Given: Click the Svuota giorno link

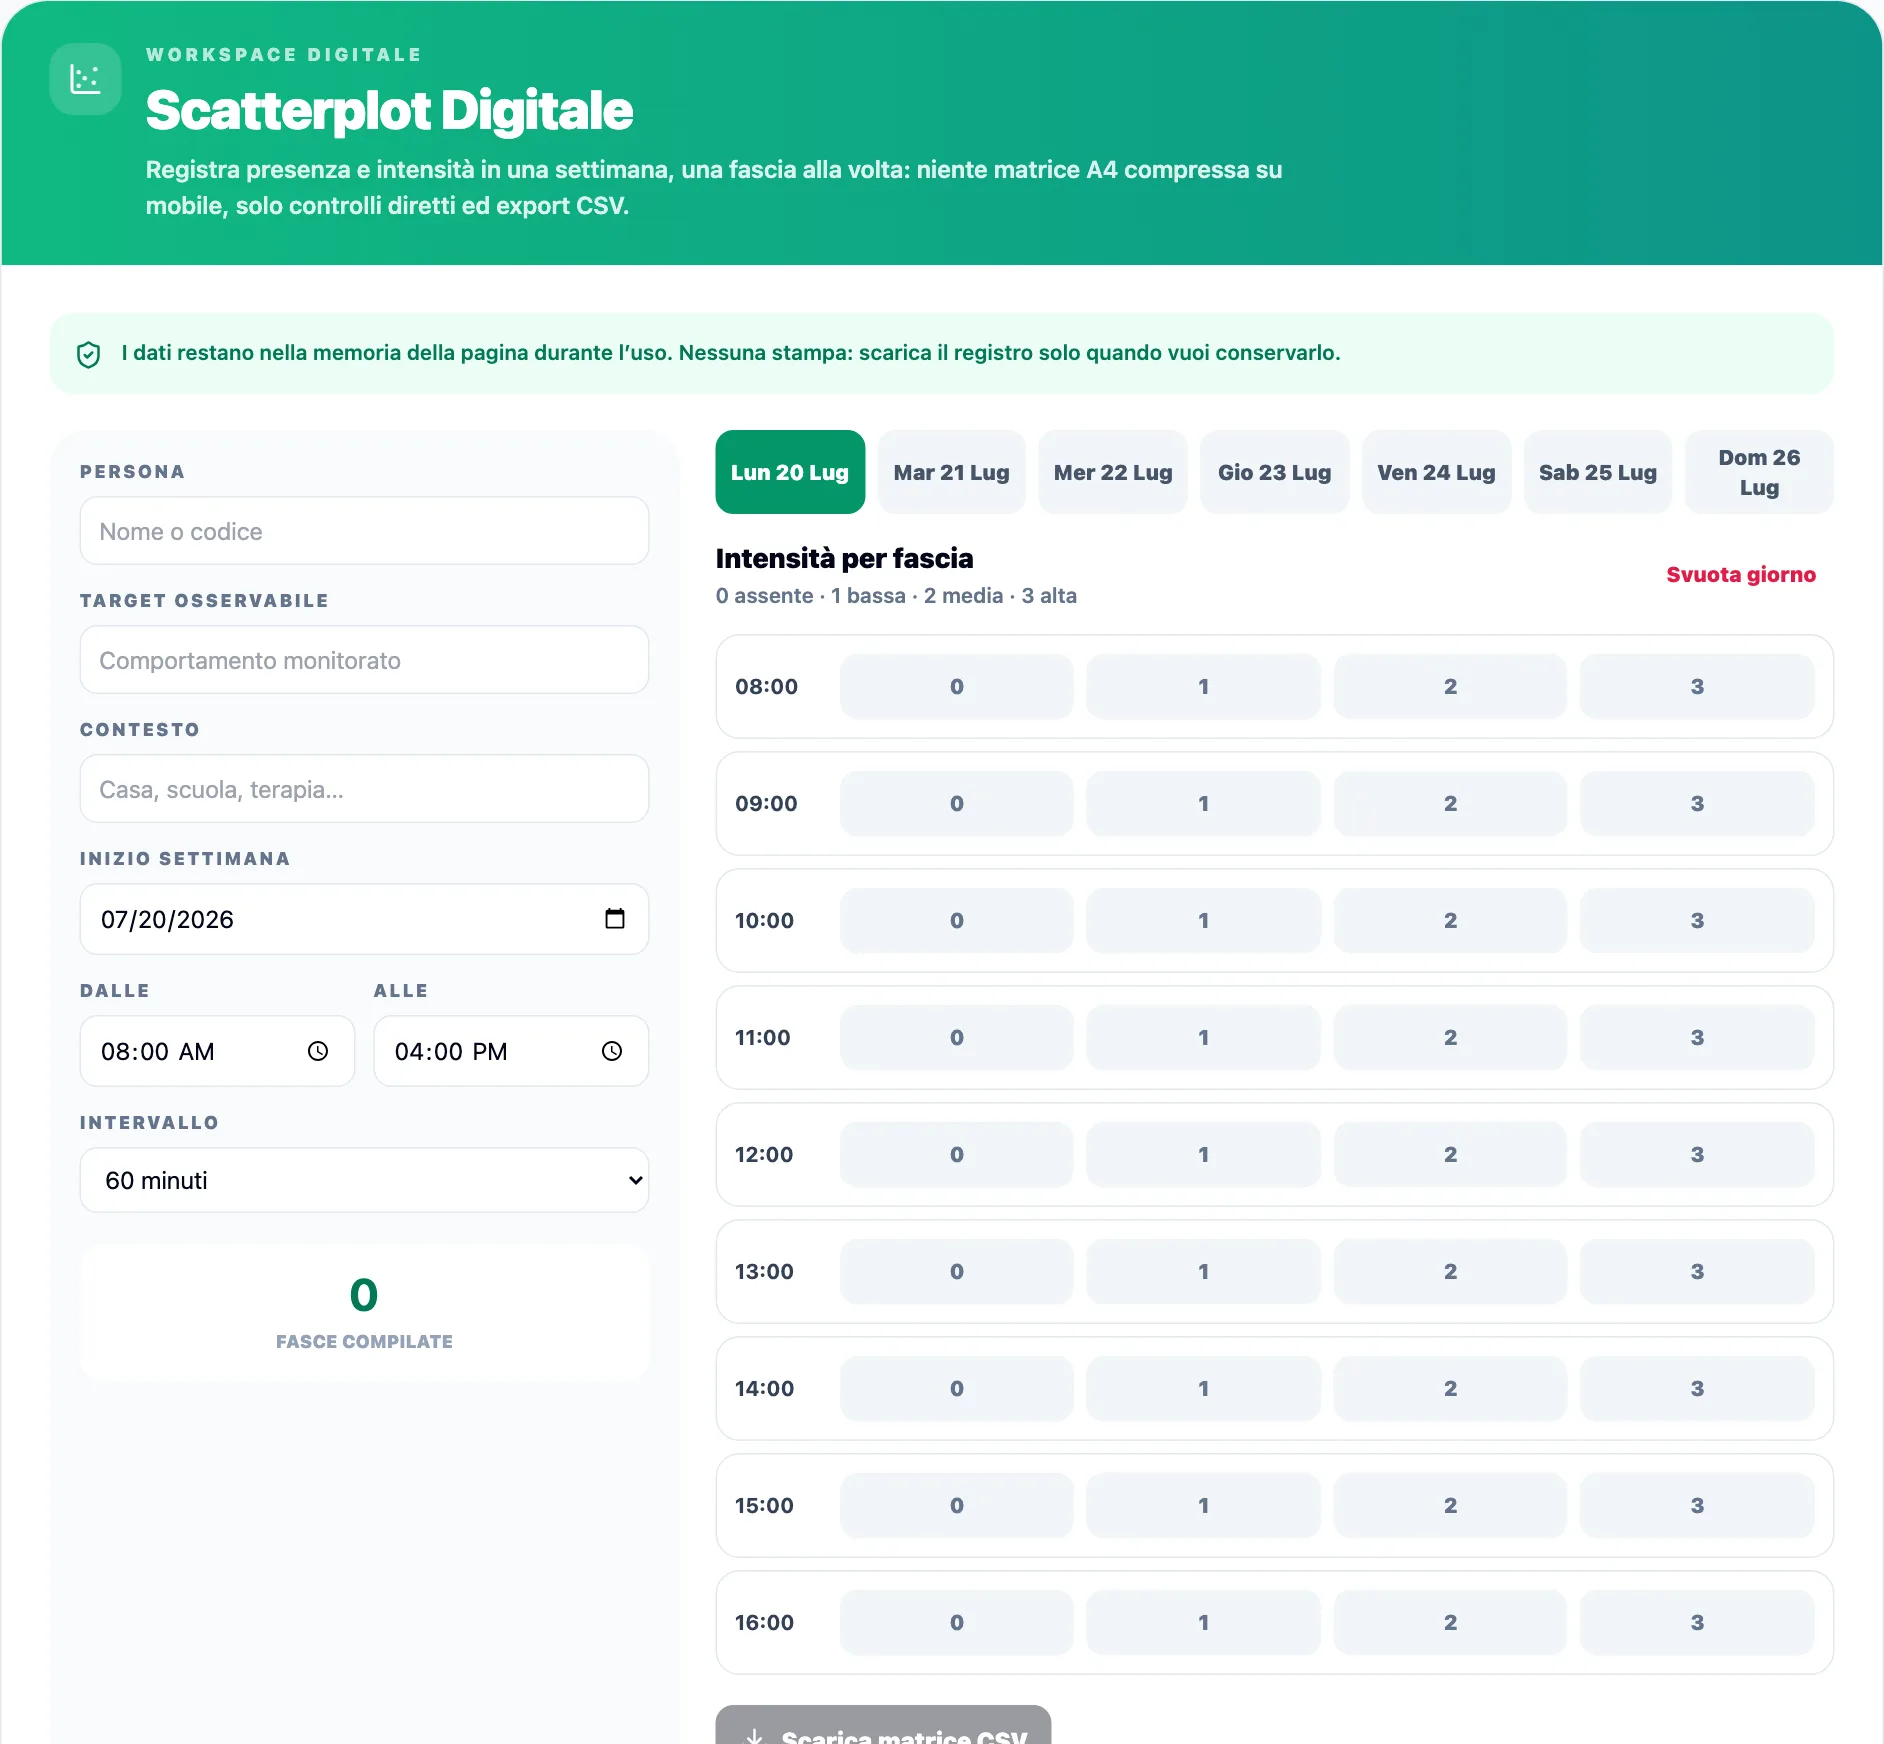Looking at the screenshot, I should pyautogui.click(x=1741, y=575).
